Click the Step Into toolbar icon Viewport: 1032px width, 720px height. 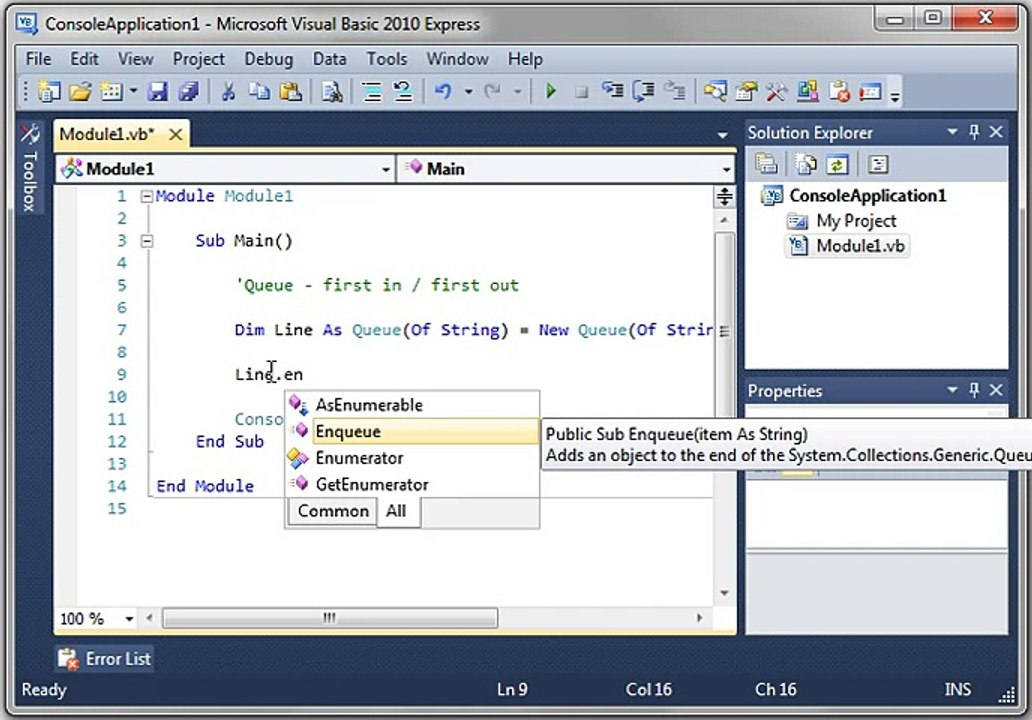click(x=613, y=91)
